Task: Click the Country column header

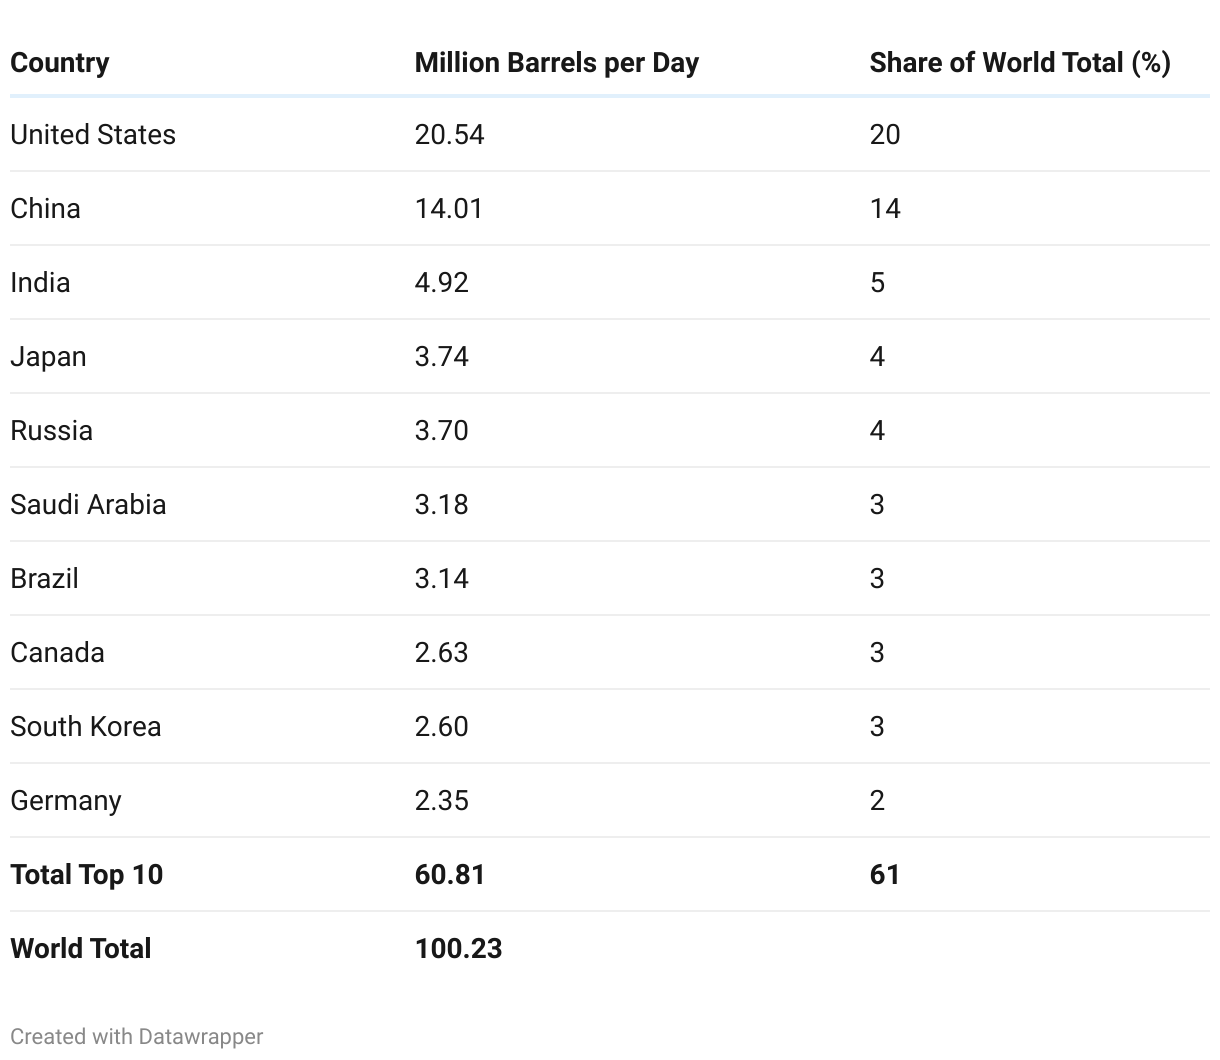Action: [x=60, y=62]
